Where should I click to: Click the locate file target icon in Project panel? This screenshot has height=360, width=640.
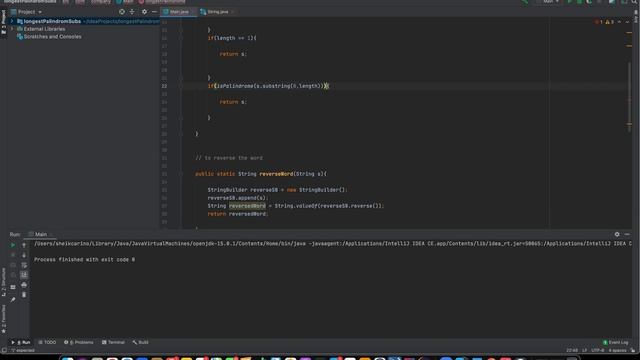pyautogui.click(x=122, y=12)
